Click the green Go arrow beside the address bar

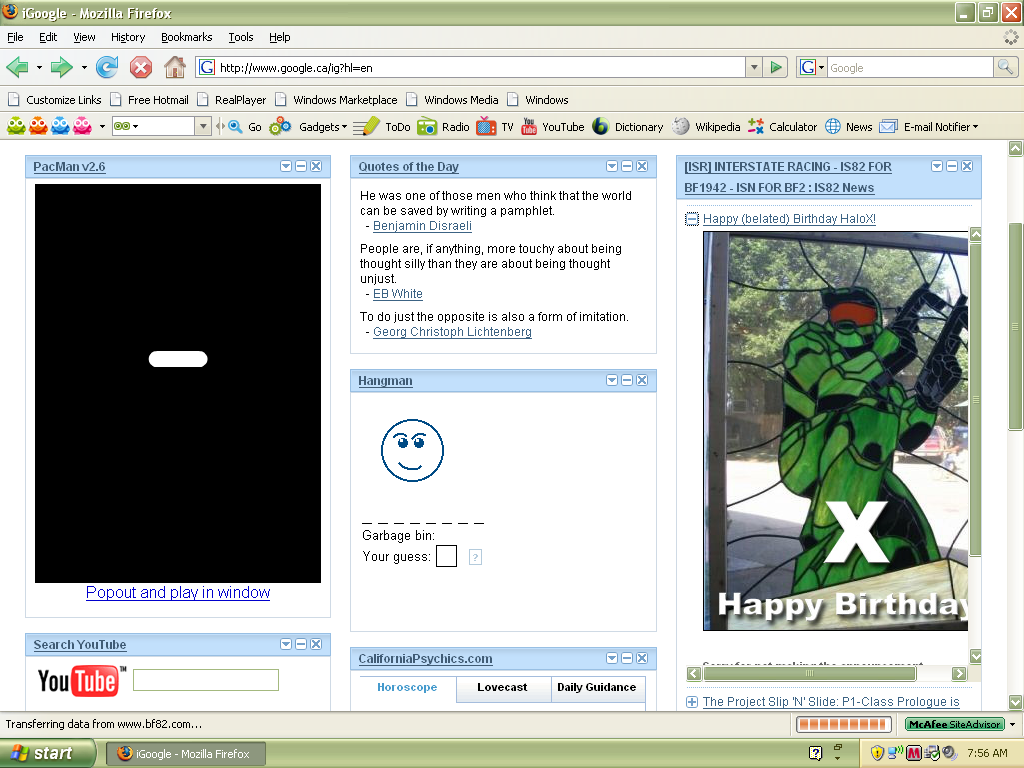click(x=776, y=67)
